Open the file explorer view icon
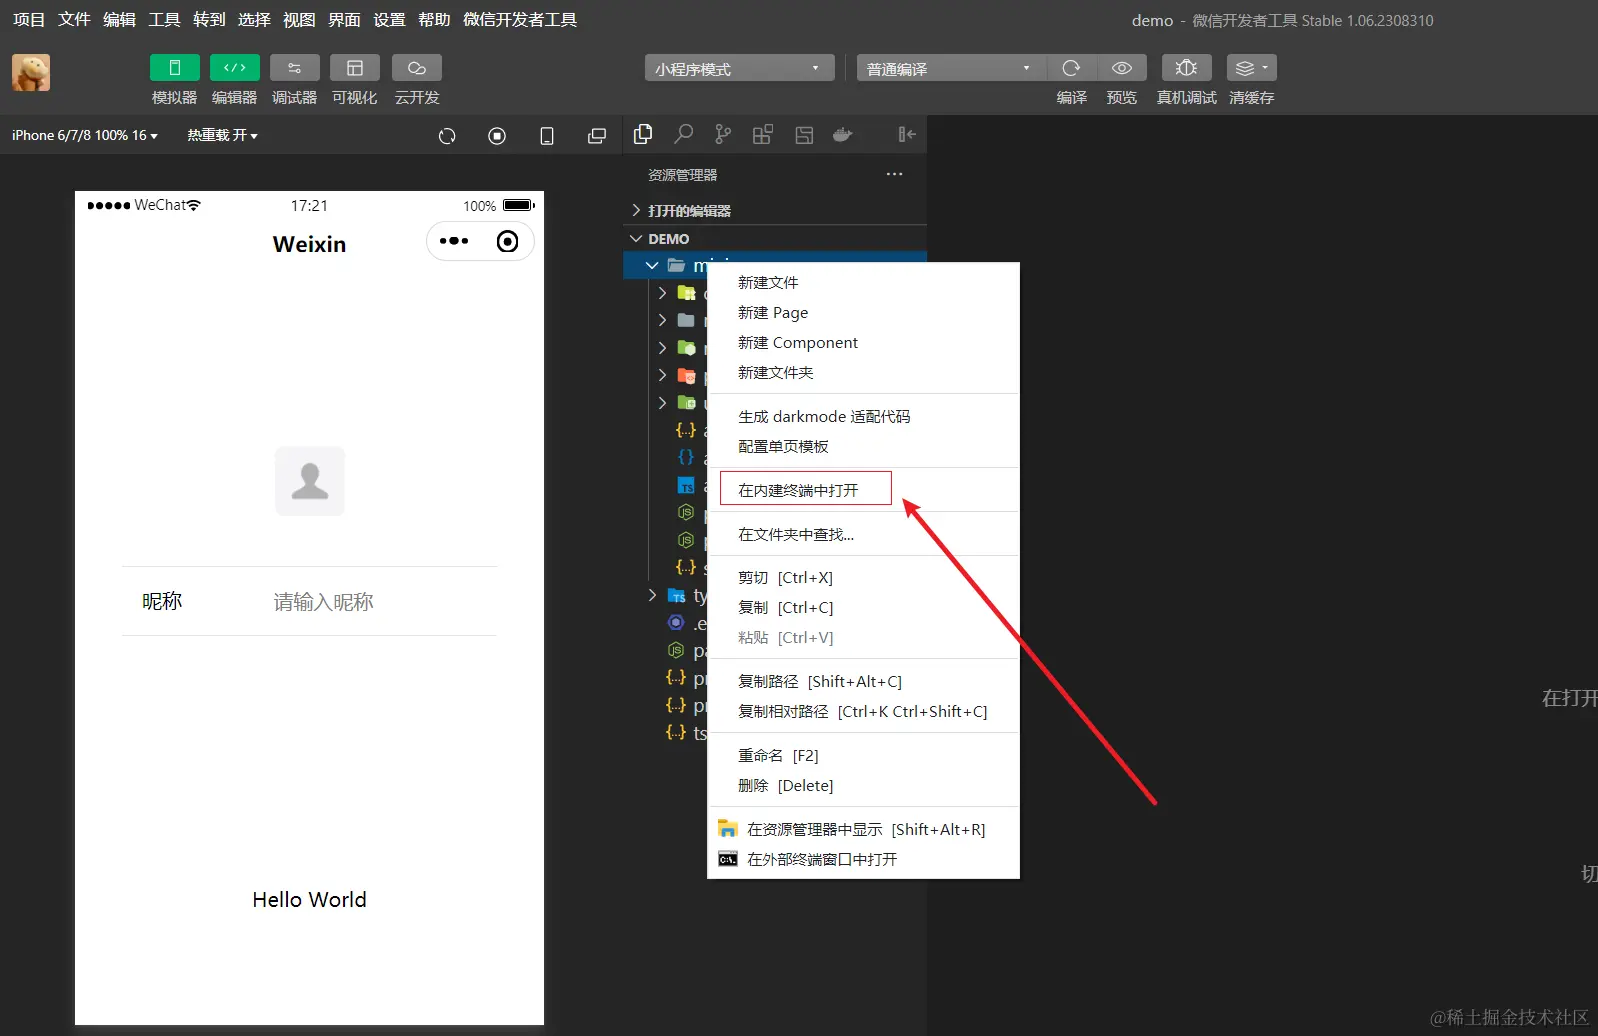Image resolution: width=1598 pixels, height=1036 pixels. tap(643, 134)
